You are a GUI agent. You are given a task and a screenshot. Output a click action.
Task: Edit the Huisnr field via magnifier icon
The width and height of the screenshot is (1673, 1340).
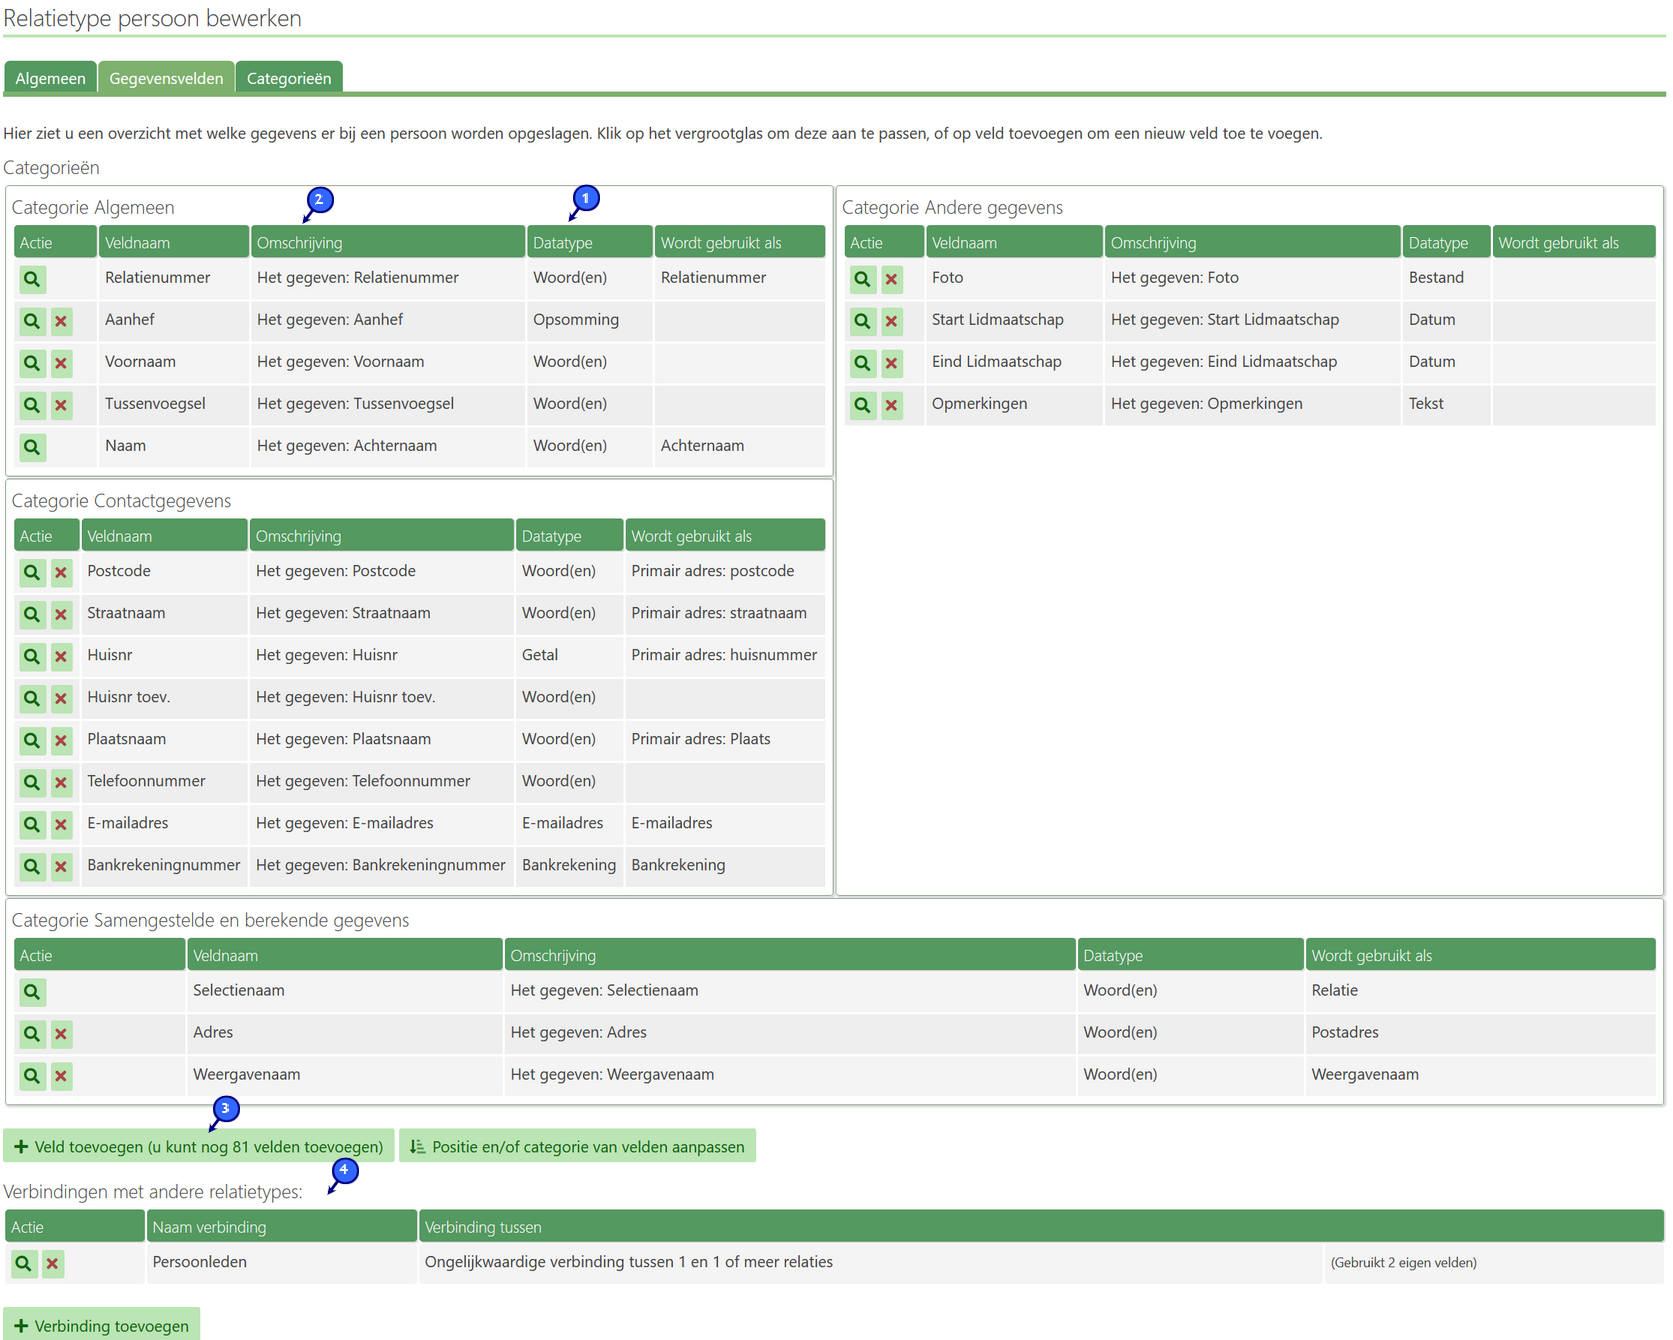point(32,656)
